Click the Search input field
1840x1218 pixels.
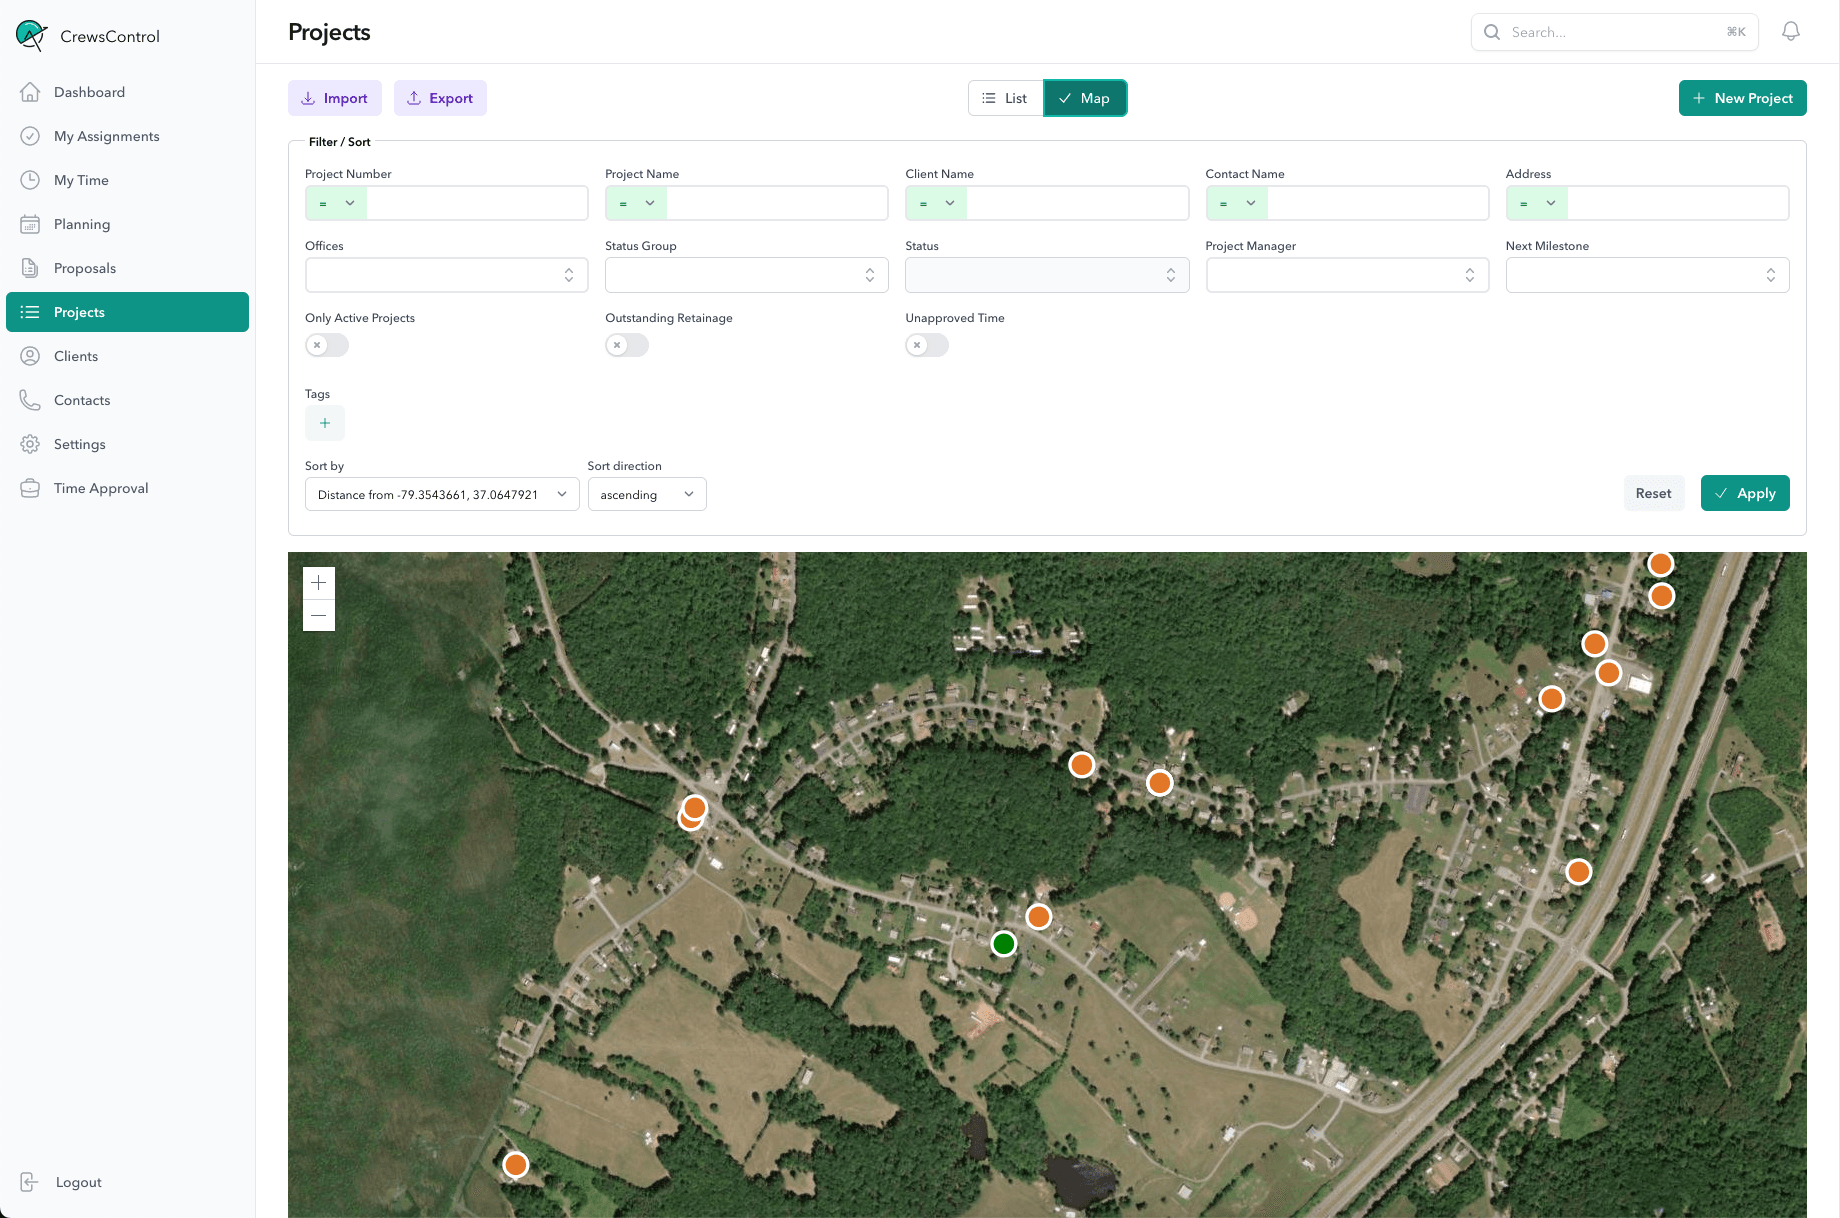click(x=1612, y=32)
